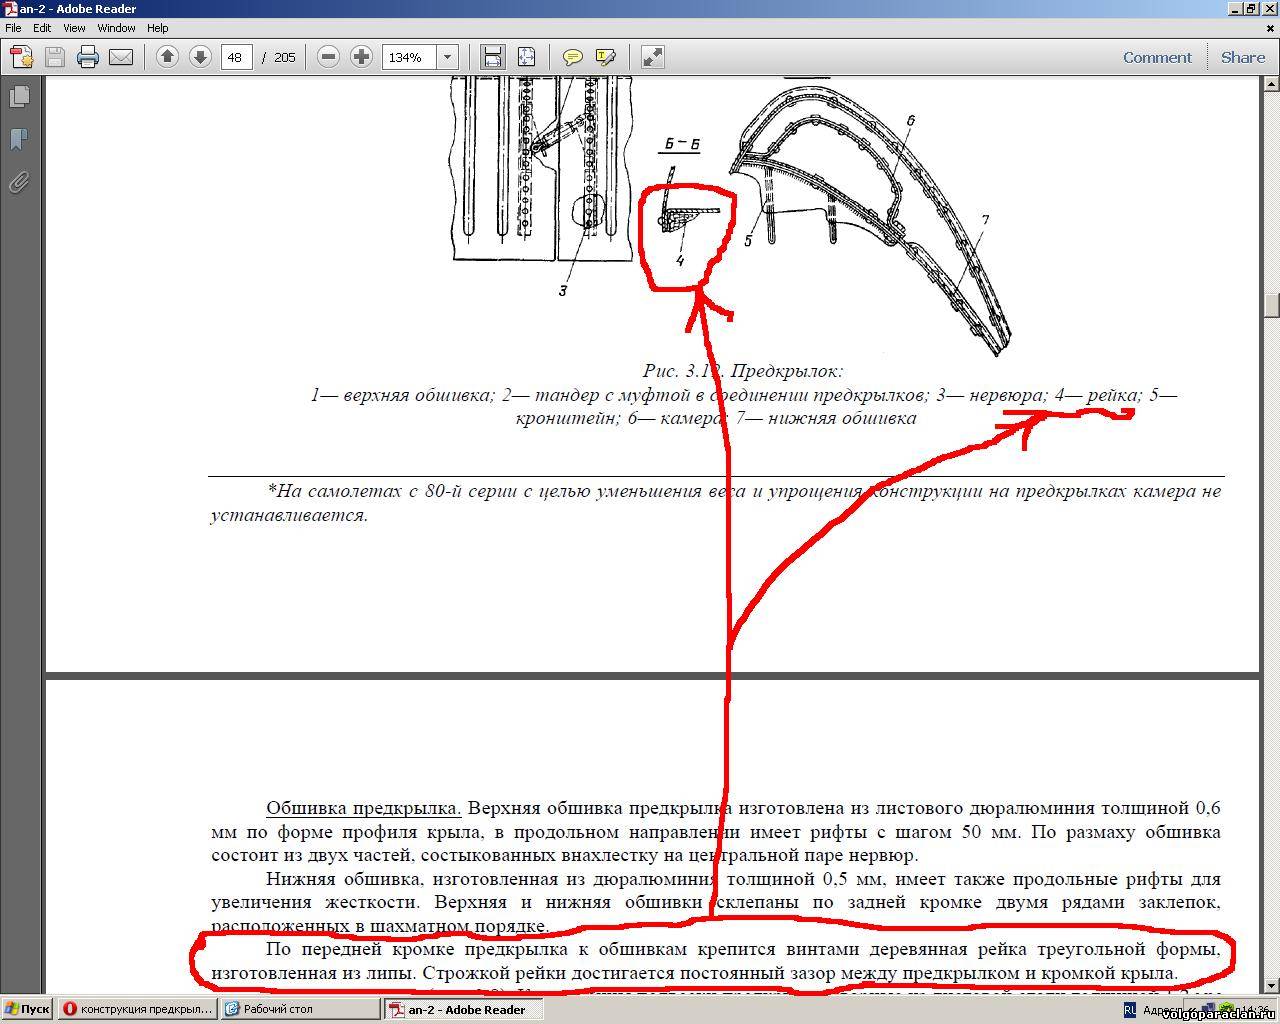Click the scrollbar down arrow
This screenshot has width=1280, height=1024.
(1271, 986)
